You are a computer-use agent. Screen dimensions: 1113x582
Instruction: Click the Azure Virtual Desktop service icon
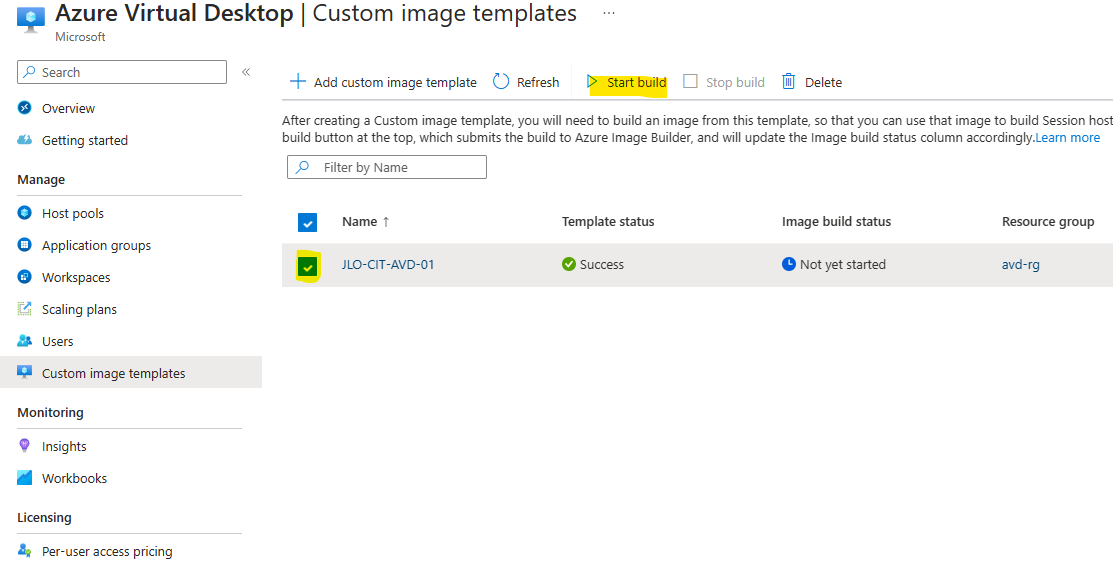click(31, 20)
